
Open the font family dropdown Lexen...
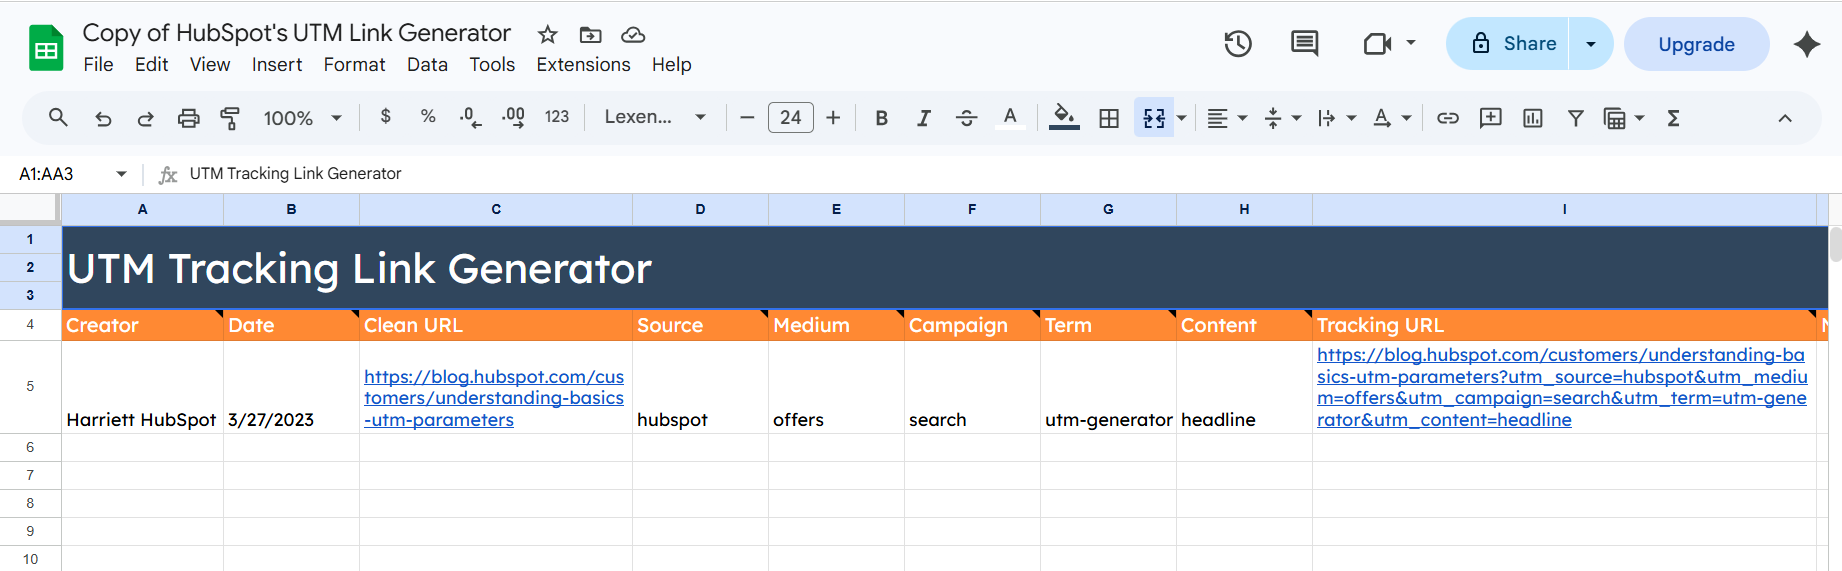click(655, 117)
